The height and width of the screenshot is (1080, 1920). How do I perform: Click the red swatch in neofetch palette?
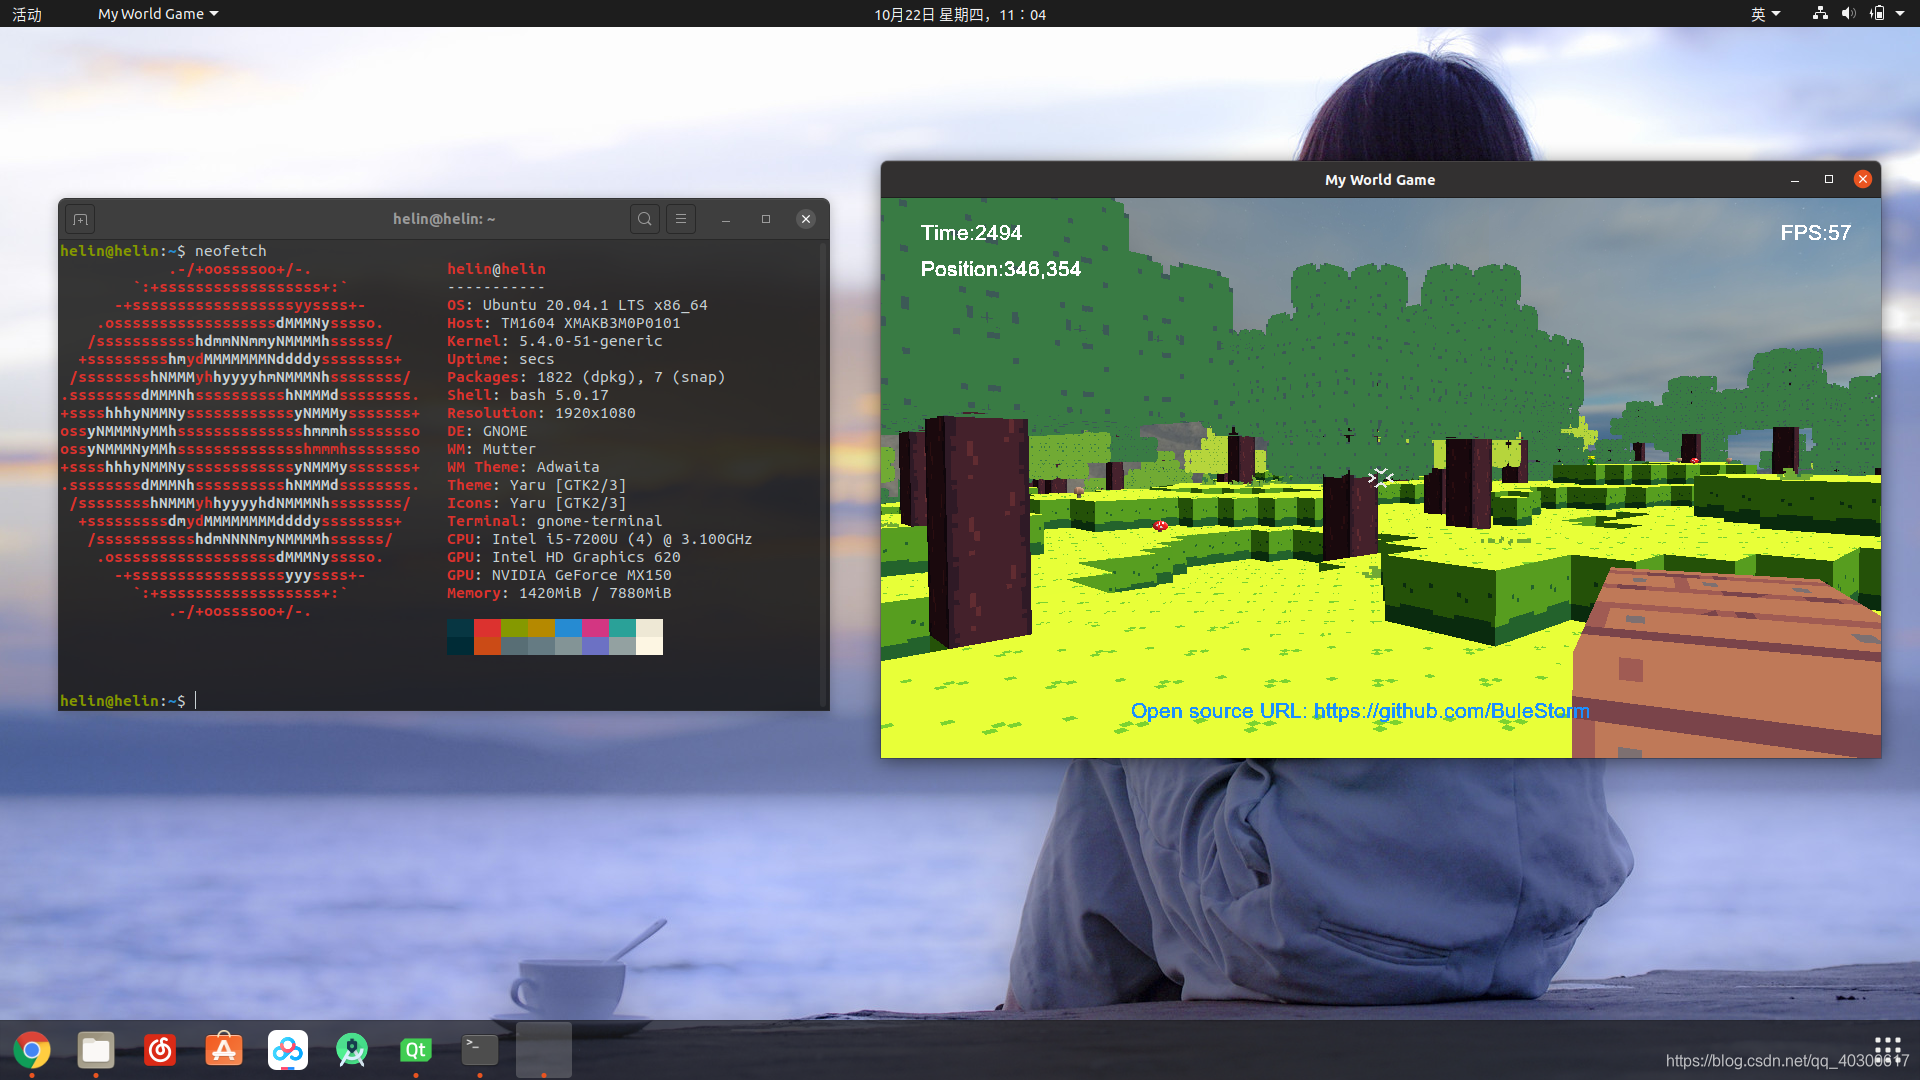pyautogui.click(x=487, y=628)
